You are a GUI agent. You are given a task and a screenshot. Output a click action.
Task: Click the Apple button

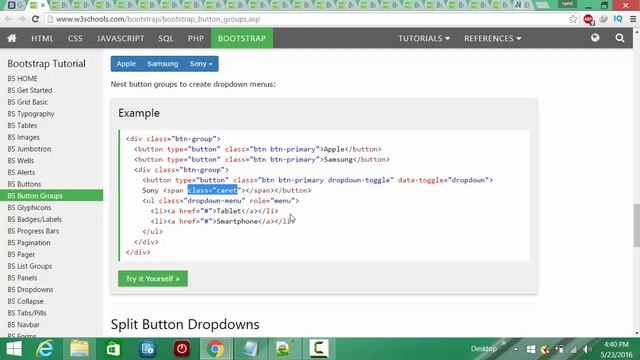(126, 64)
